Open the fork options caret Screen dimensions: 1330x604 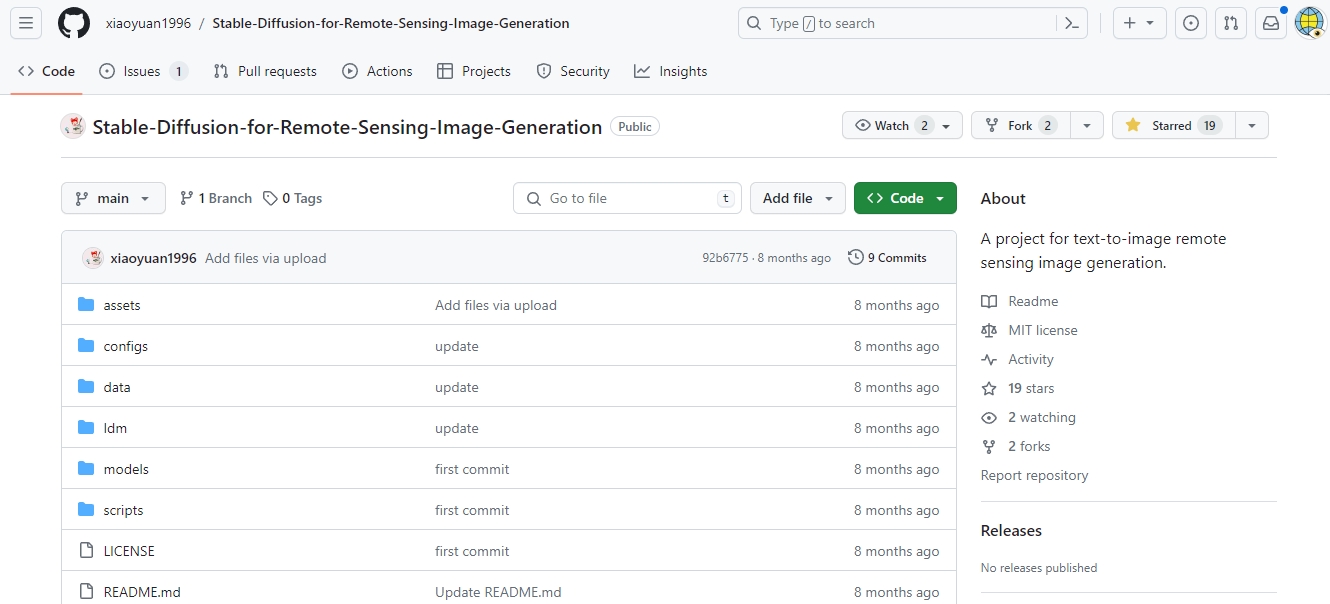point(1087,125)
